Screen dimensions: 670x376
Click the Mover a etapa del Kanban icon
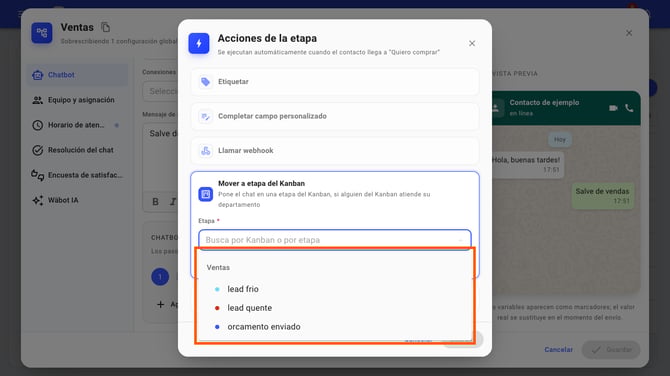[206, 194]
